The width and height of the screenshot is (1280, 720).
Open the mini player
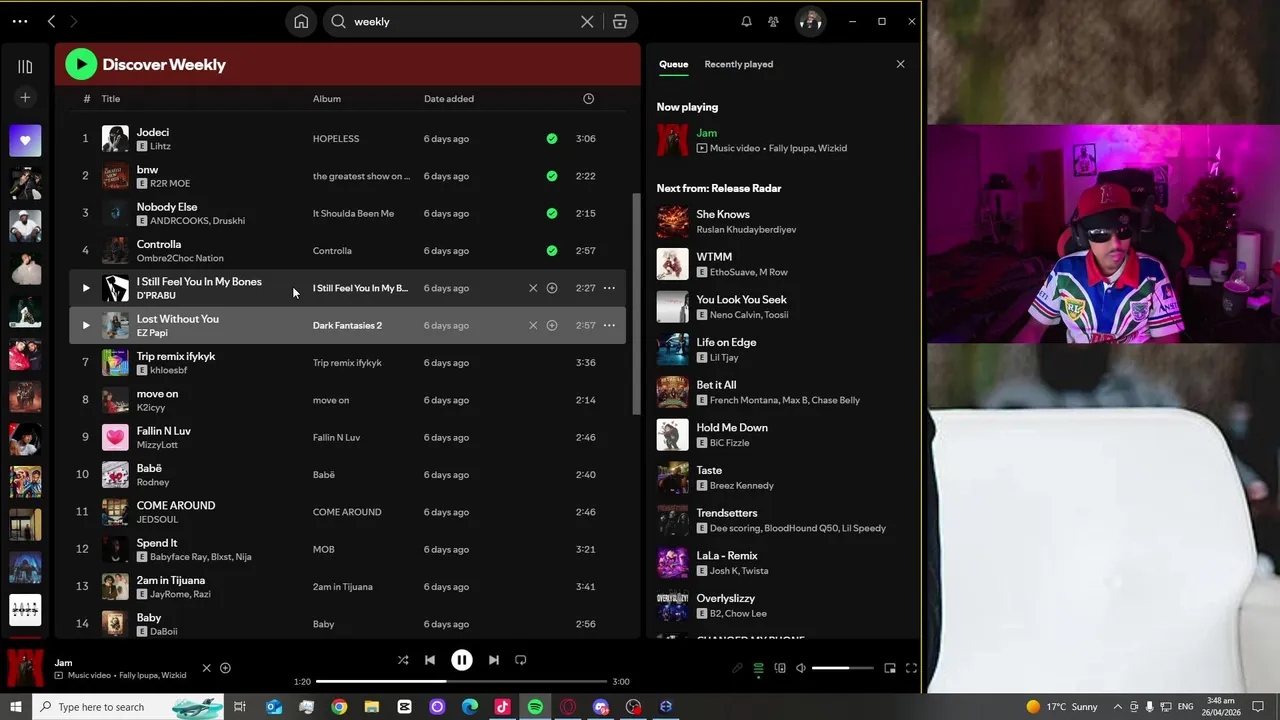890,668
